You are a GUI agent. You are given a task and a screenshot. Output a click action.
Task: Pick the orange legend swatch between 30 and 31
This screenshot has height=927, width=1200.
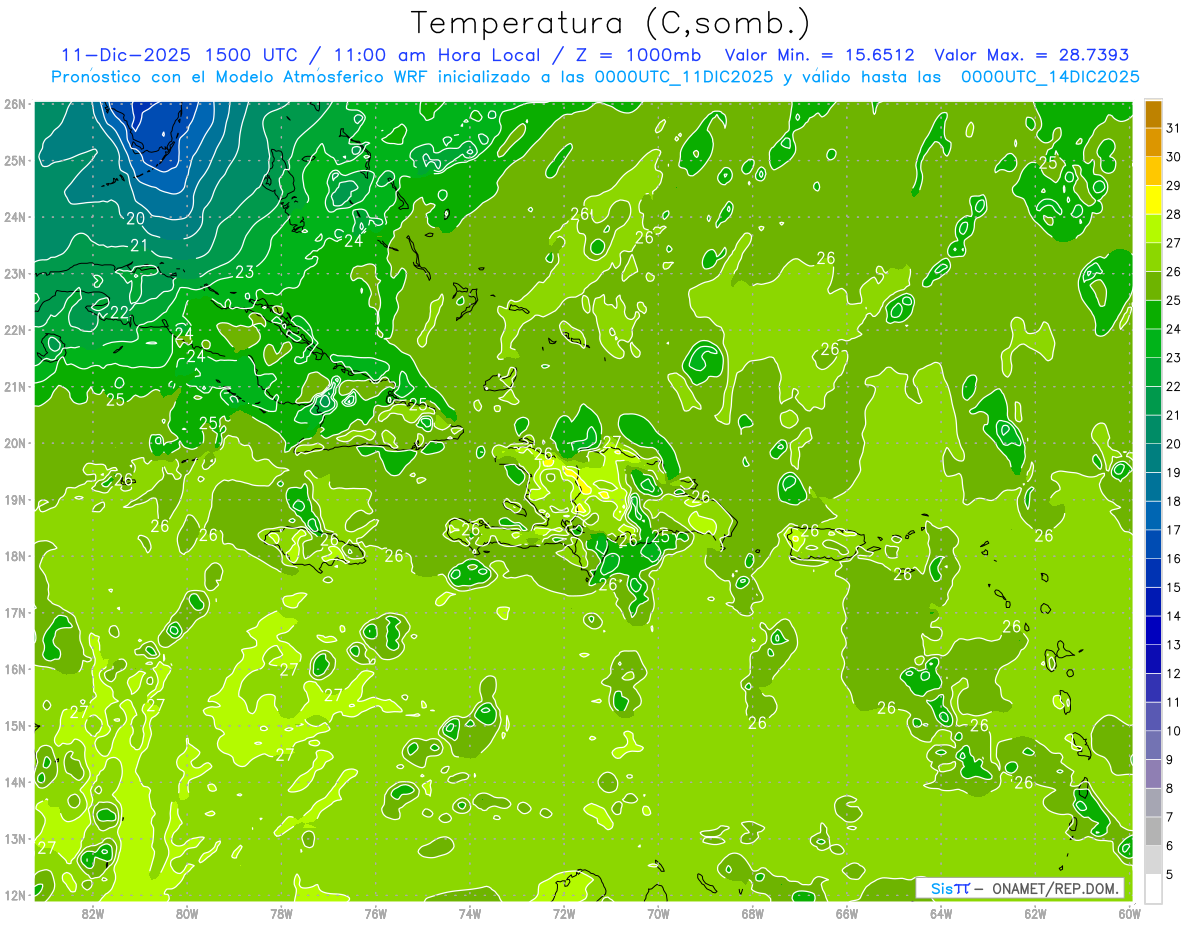click(x=1153, y=142)
